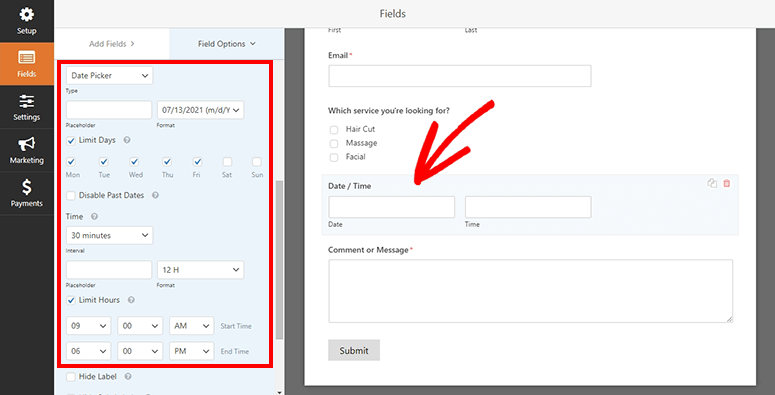Click the Comment or Message textarea

(530, 291)
